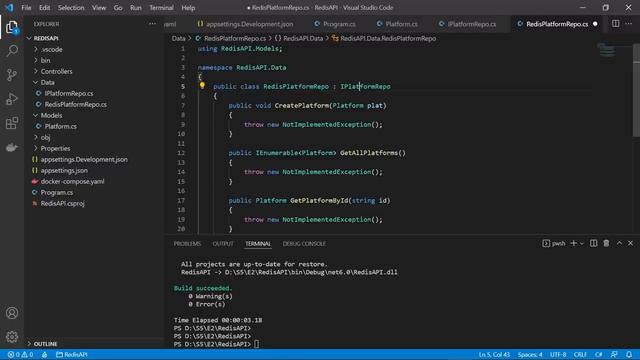
Task: Click the feedback icon in status bar
Action: 614,355
